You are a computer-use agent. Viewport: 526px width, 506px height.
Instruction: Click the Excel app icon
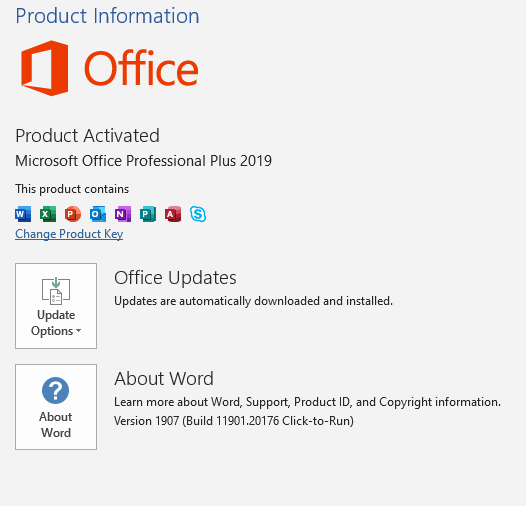click(x=48, y=214)
